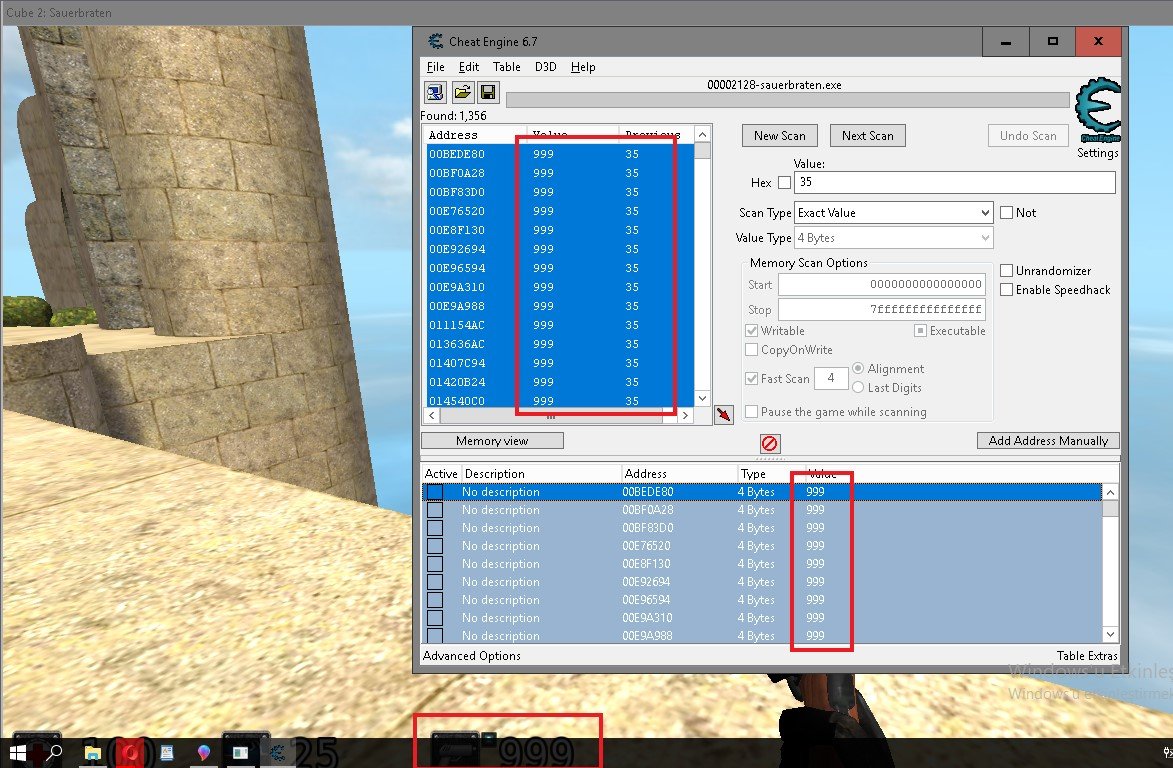Image resolution: width=1173 pixels, height=768 pixels.
Task: Click the scan Value input field
Action: pyautogui.click(x=955, y=182)
